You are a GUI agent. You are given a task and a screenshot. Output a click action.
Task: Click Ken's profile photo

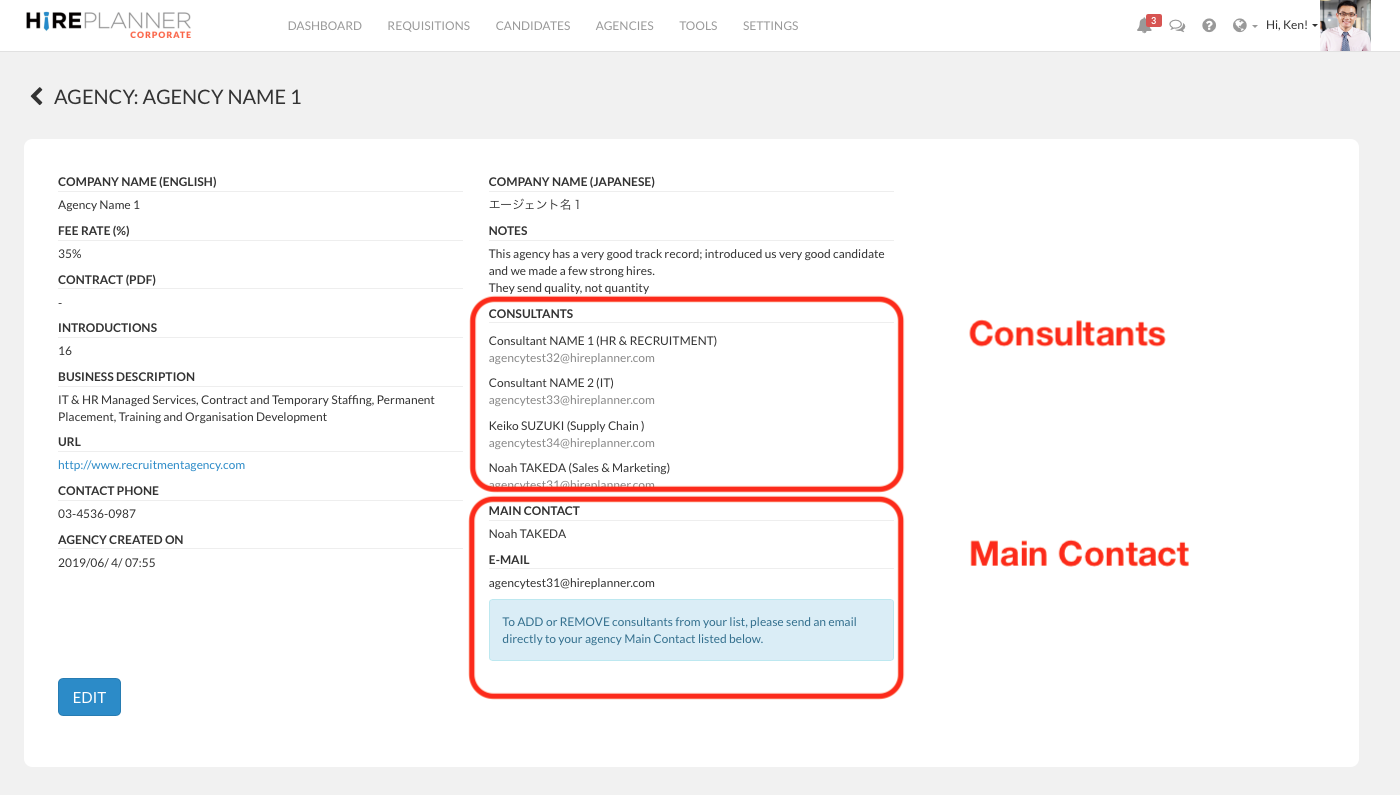click(x=1344, y=26)
